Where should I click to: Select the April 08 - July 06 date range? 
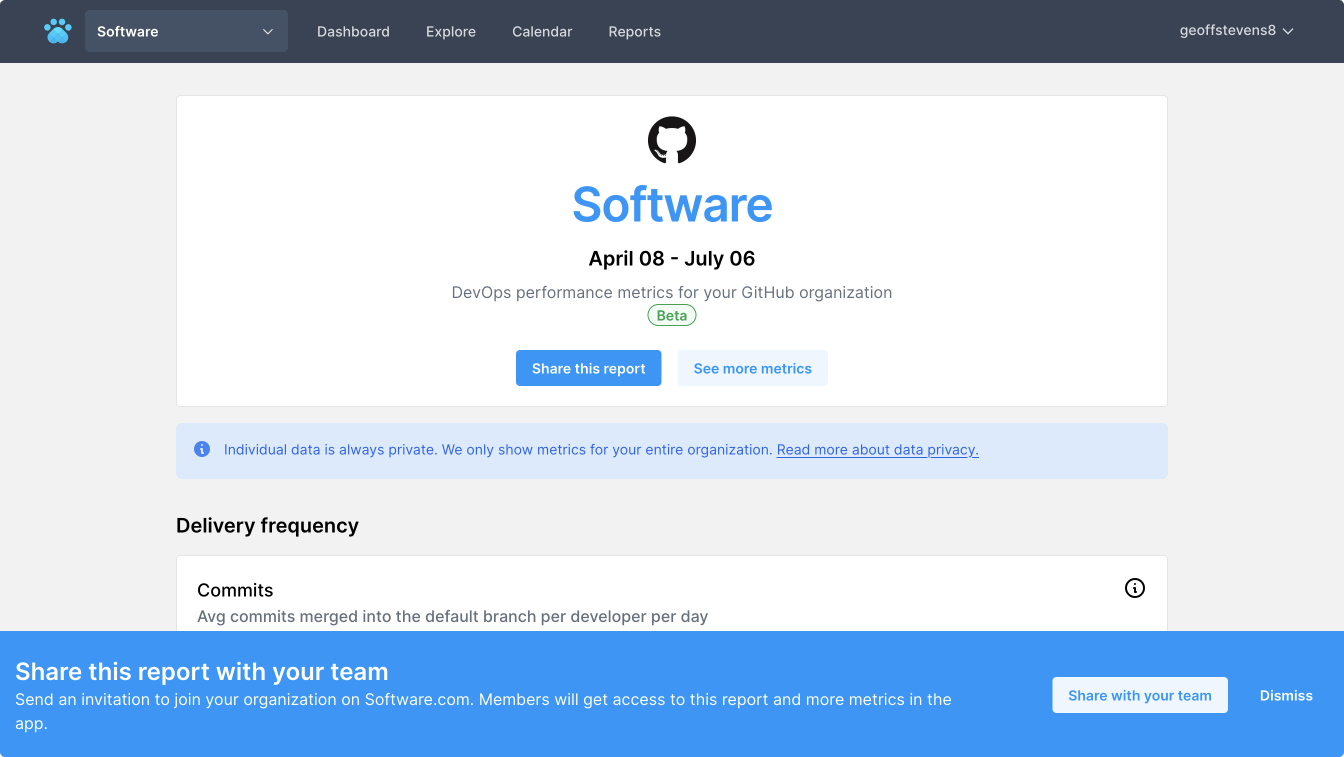(672, 259)
